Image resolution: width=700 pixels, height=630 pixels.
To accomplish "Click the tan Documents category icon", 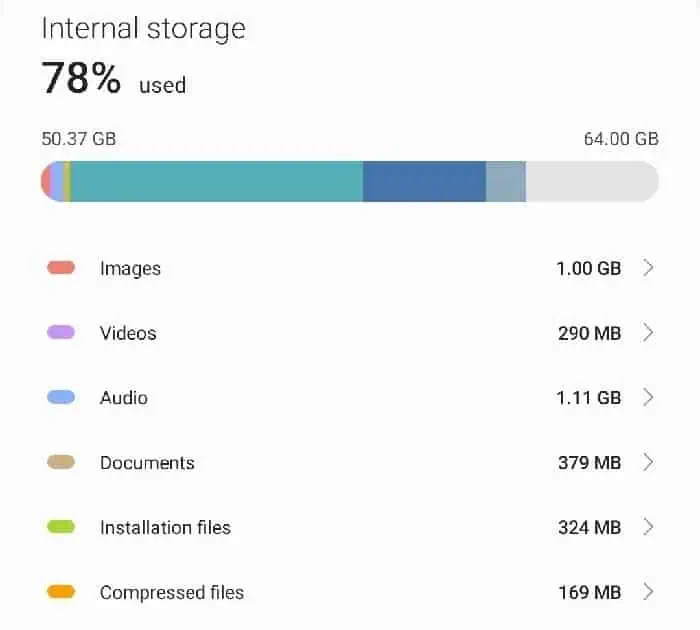I will (x=61, y=462).
